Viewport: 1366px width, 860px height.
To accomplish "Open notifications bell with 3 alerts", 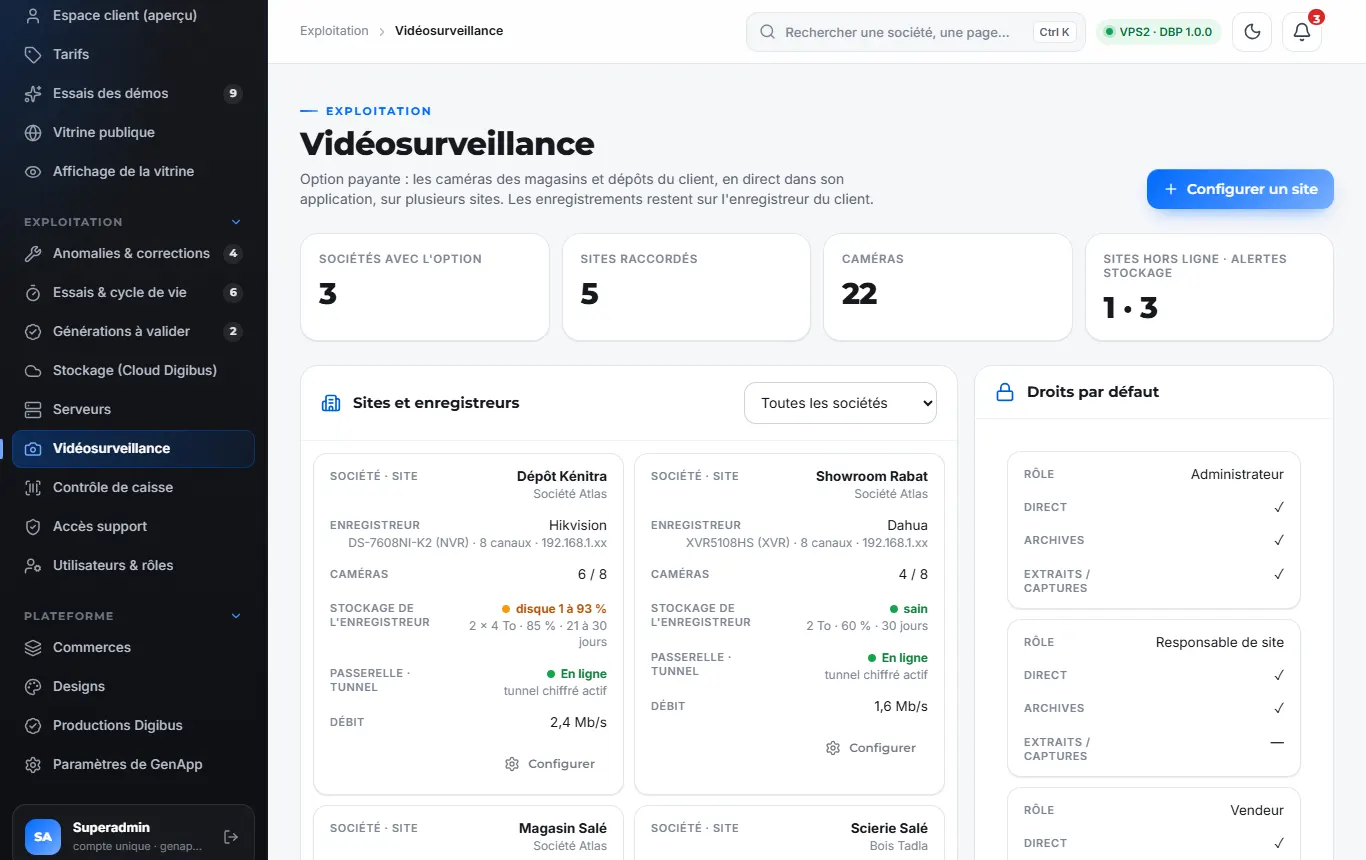I will [x=1302, y=32].
